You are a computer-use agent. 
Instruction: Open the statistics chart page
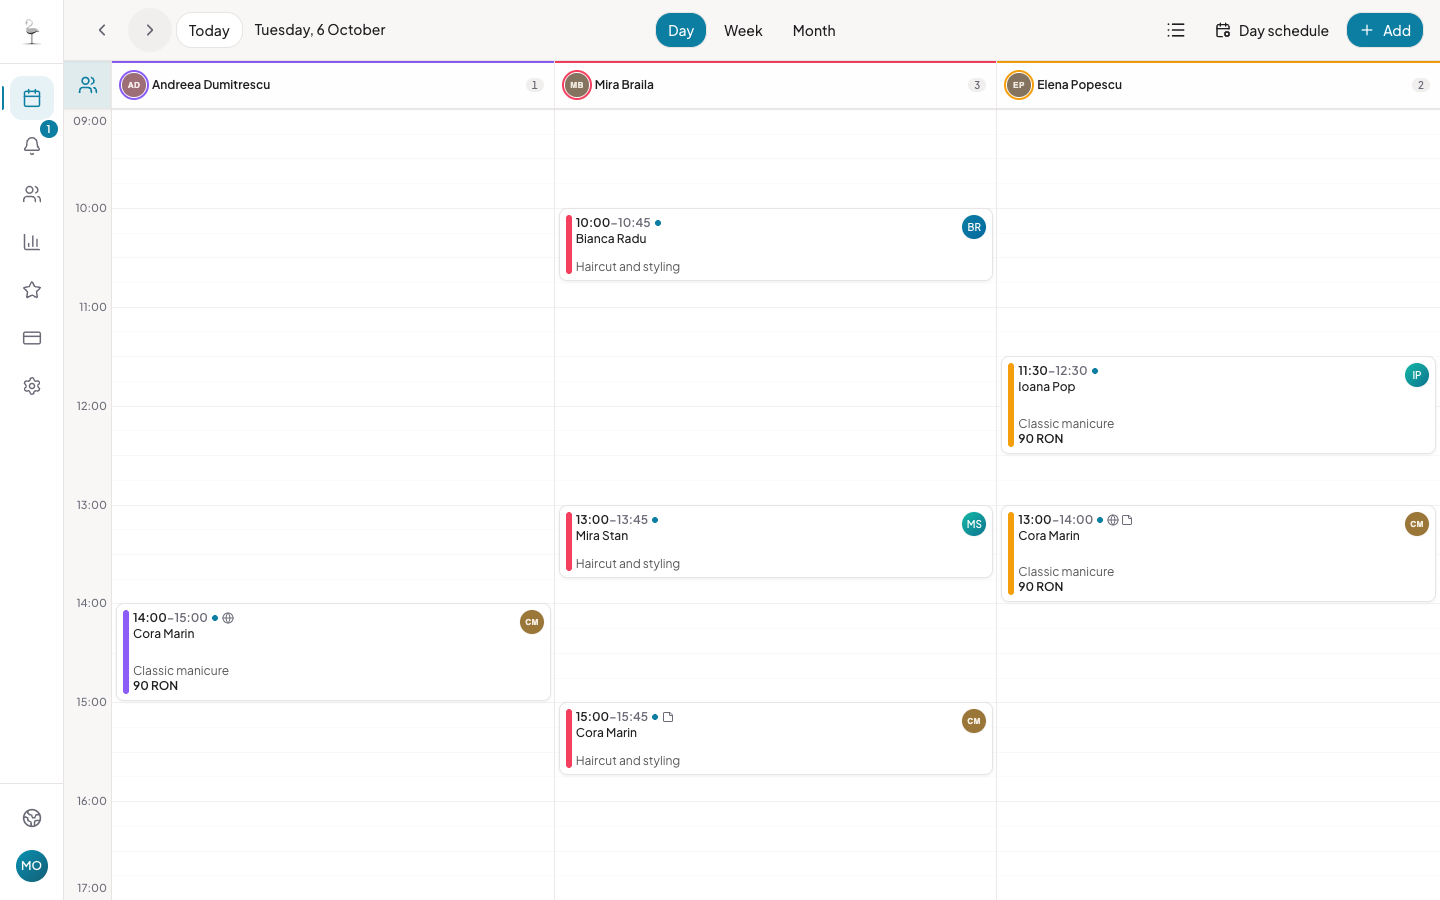[x=32, y=242]
